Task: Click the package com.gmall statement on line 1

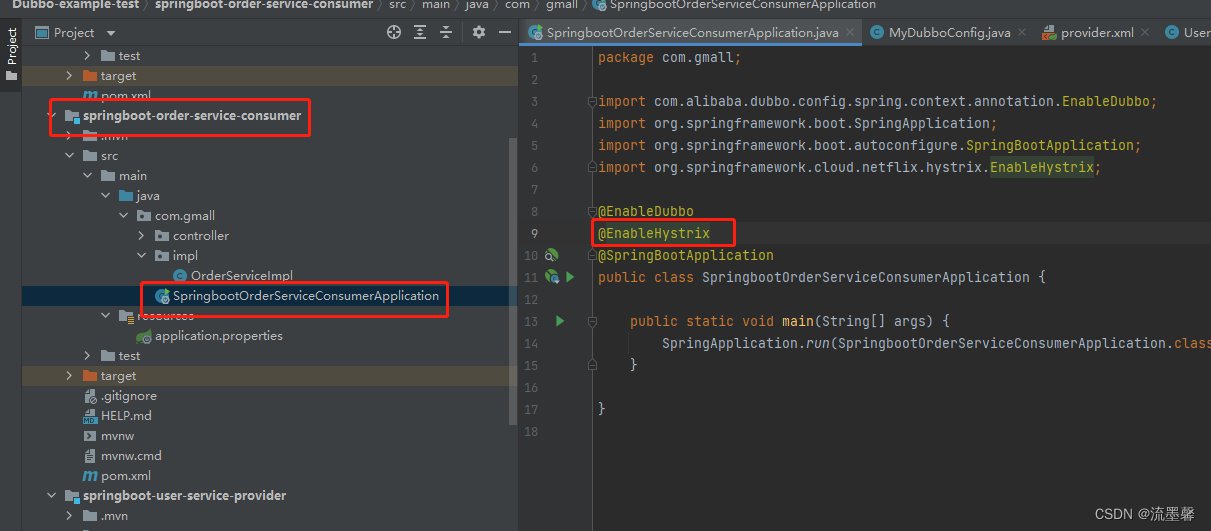Action: tap(670, 57)
